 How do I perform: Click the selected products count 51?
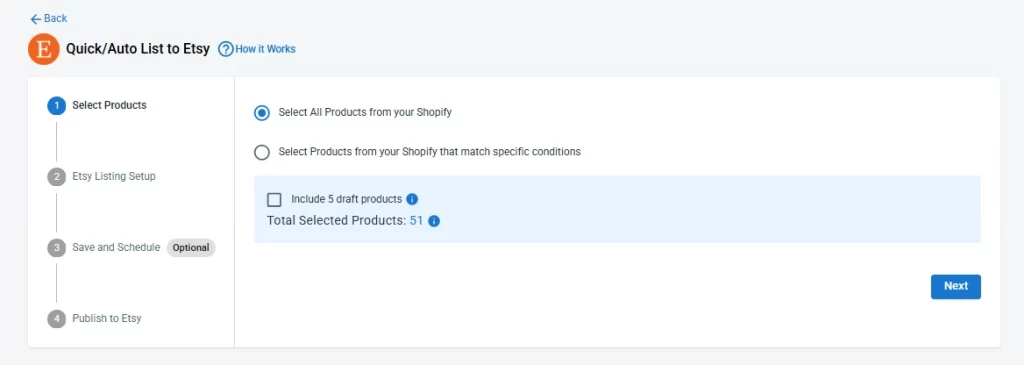click(417, 221)
